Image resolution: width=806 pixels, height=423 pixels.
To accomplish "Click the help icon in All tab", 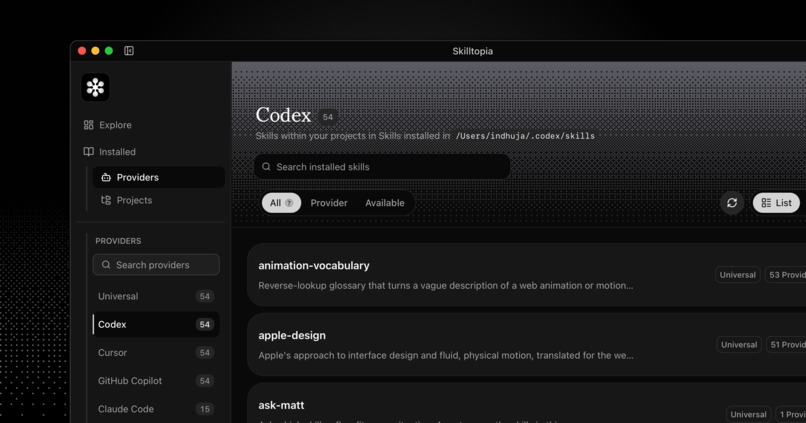I will pos(289,203).
